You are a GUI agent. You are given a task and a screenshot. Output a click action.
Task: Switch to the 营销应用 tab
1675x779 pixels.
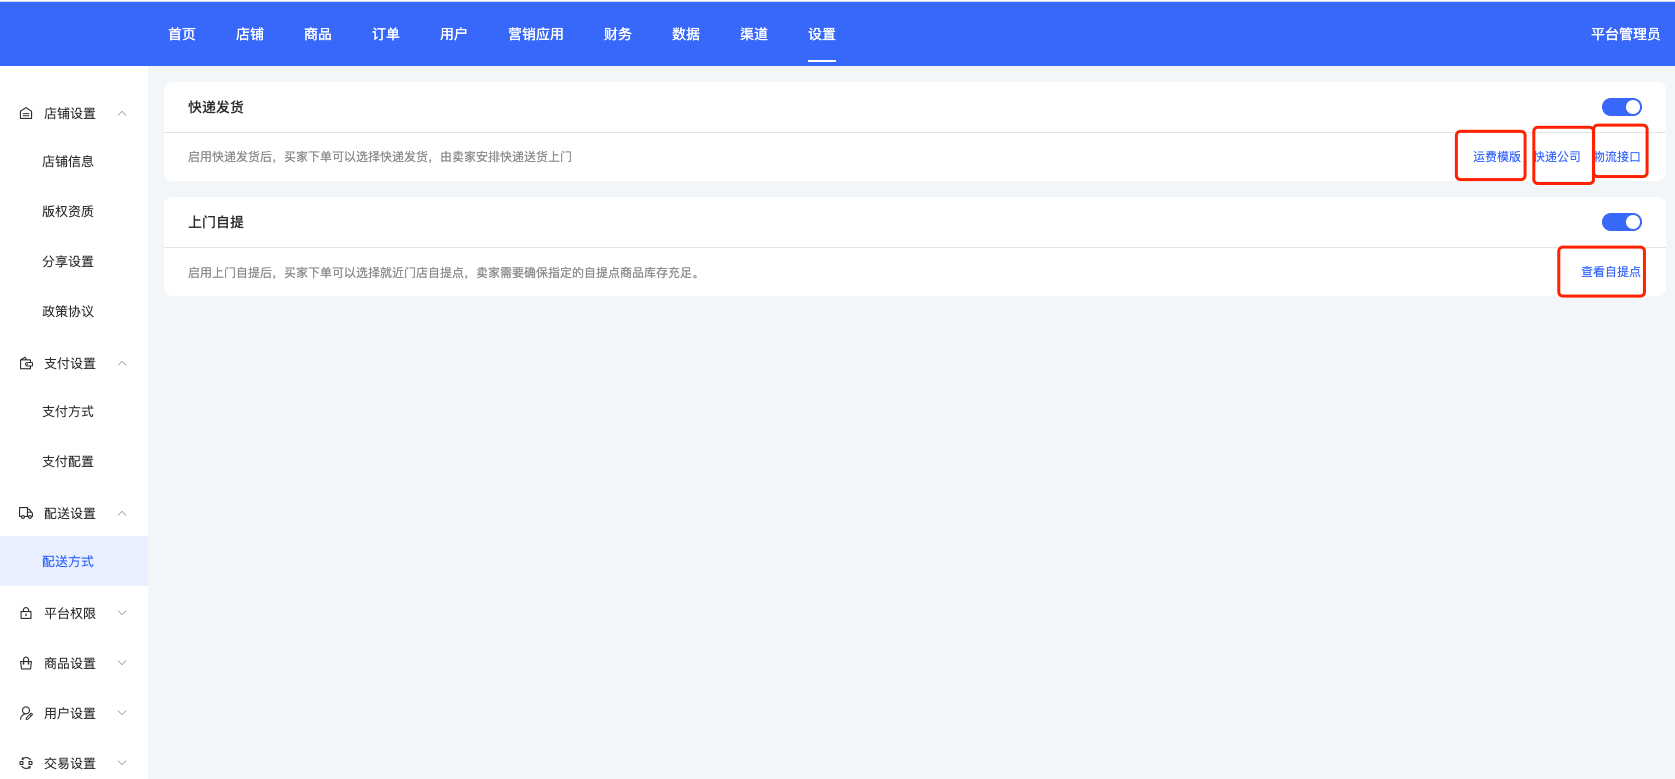click(535, 34)
